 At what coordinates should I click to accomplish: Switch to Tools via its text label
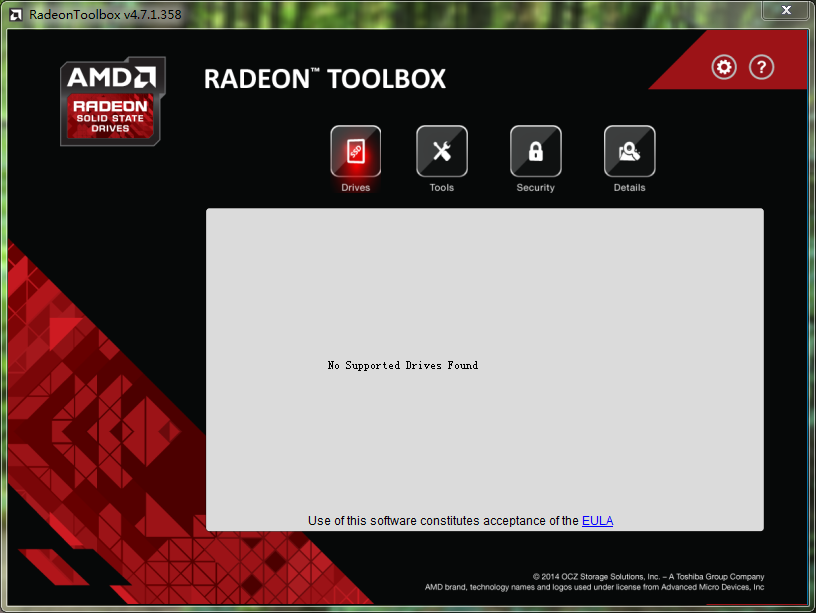[441, 188]
